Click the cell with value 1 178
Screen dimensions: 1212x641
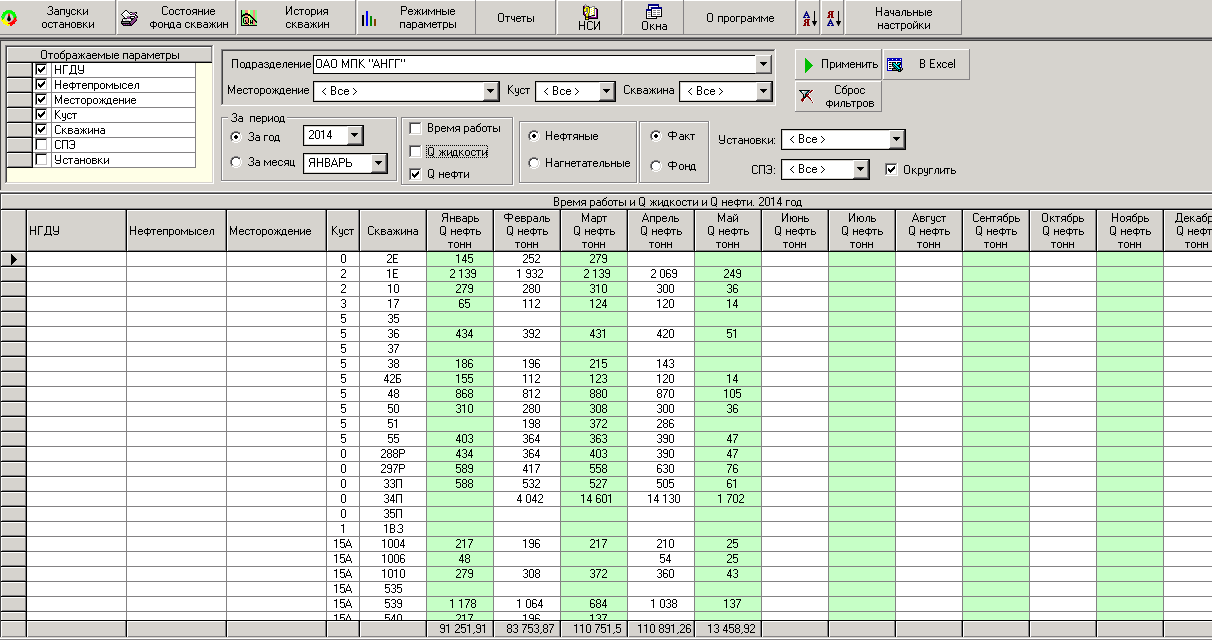tap(459, 604)
